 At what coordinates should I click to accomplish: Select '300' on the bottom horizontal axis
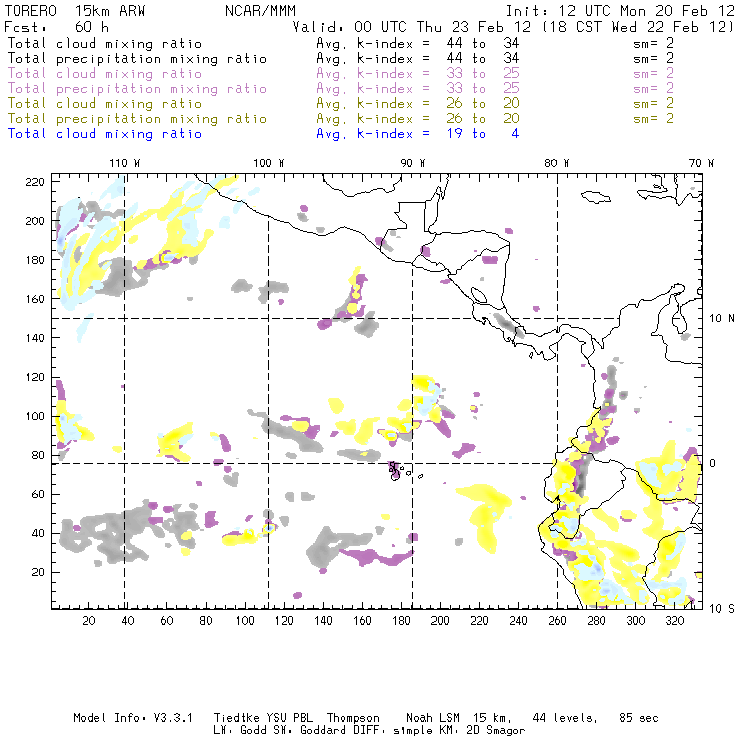636,621
